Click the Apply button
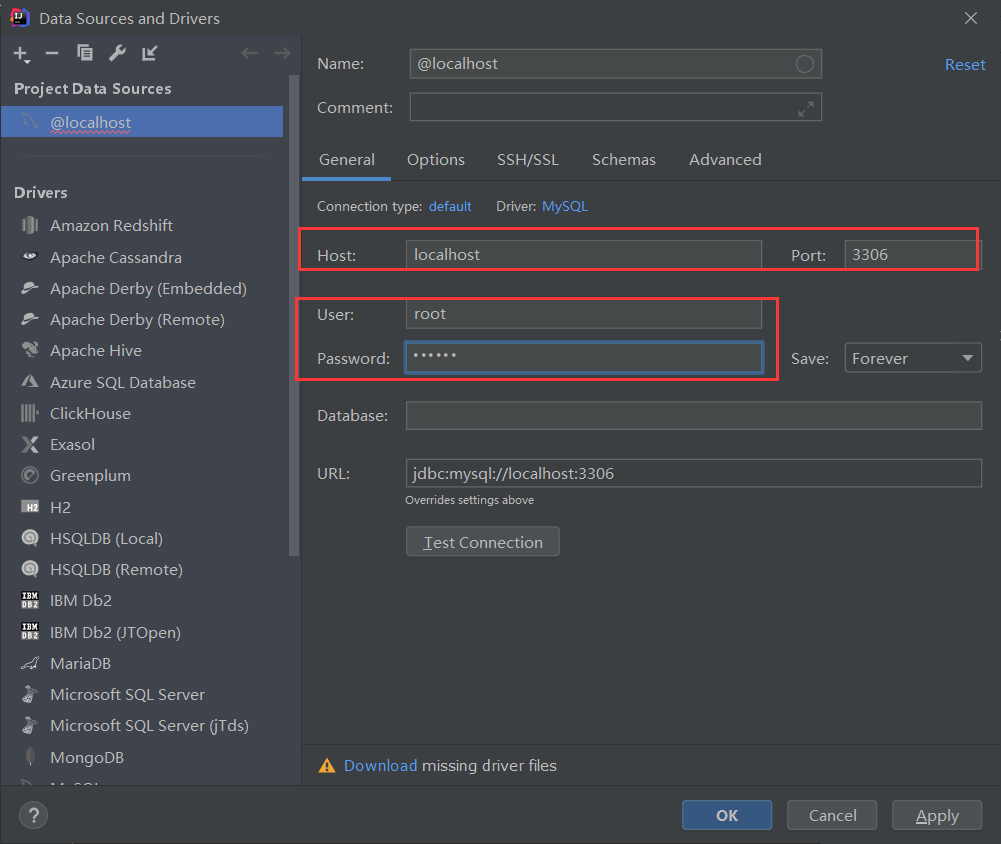This screenshot has height=844, width=1001. pos(937,815)
